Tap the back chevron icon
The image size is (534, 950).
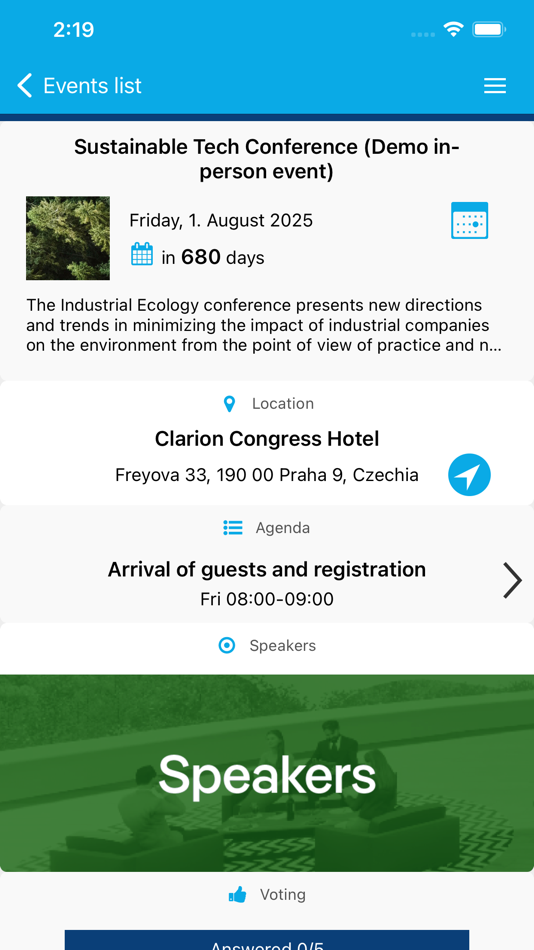[24, 85]
